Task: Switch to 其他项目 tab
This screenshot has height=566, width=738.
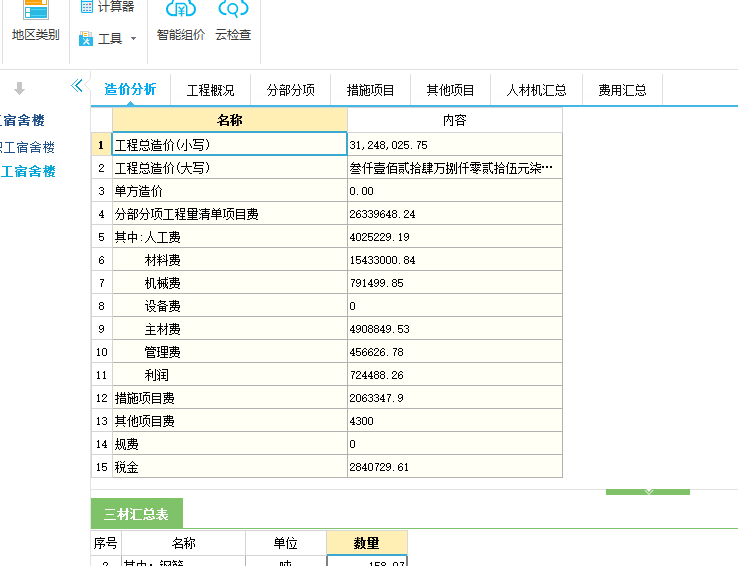Action: (x=450, y=90)
